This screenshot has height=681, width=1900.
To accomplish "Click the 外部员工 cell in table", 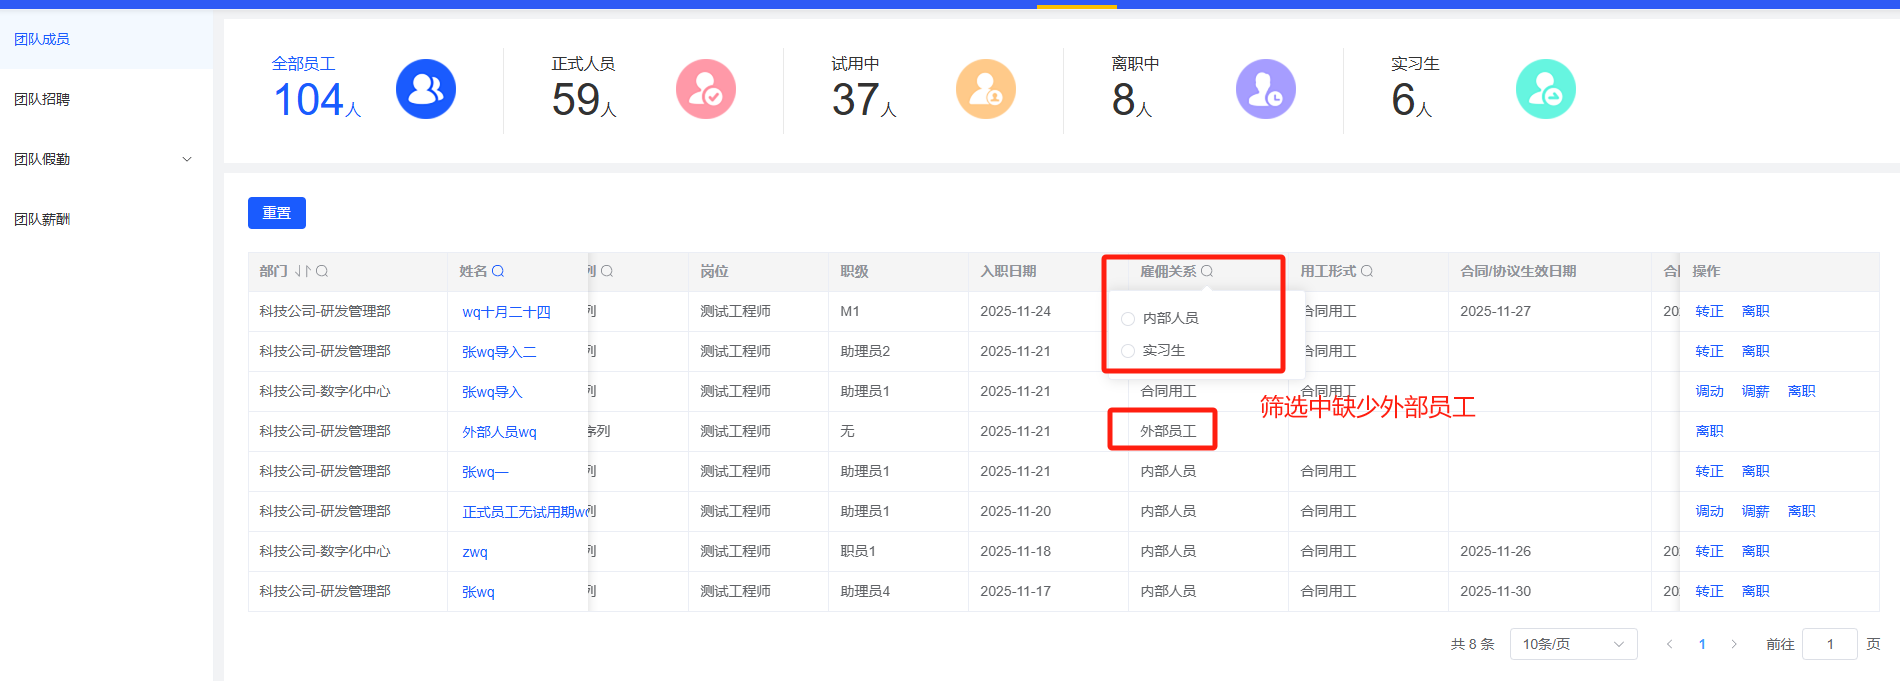I will click(1168, 431).
